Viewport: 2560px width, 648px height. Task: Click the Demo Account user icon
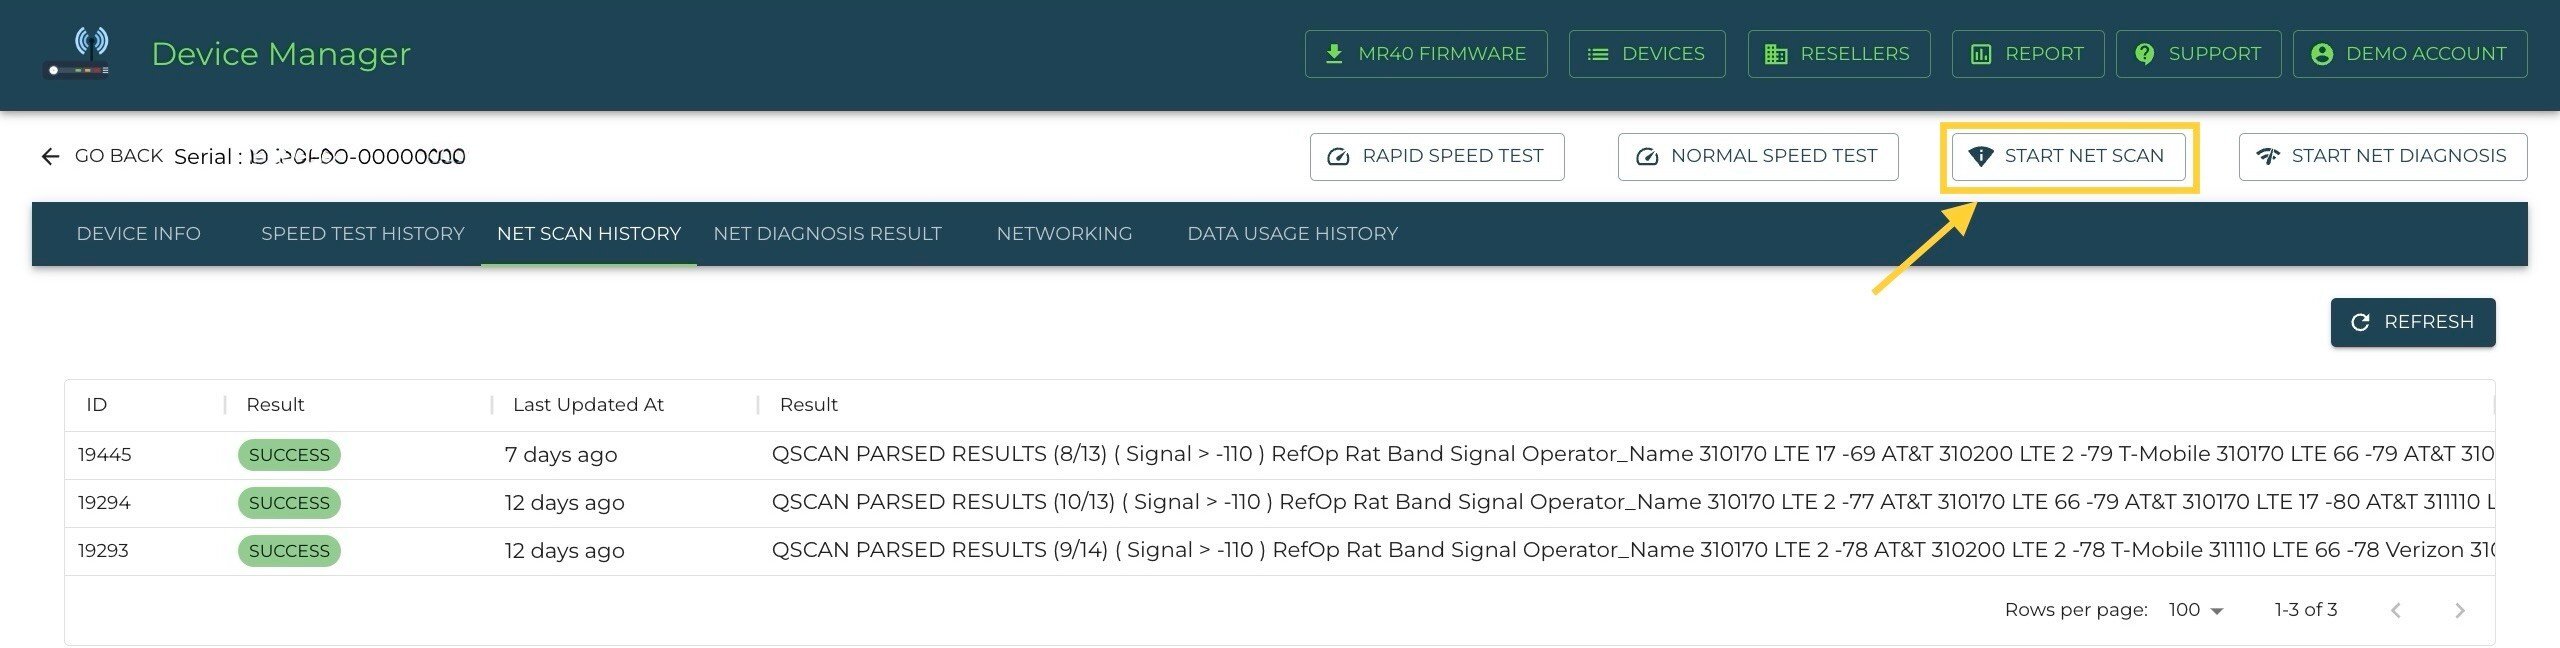pos(2322,54)
